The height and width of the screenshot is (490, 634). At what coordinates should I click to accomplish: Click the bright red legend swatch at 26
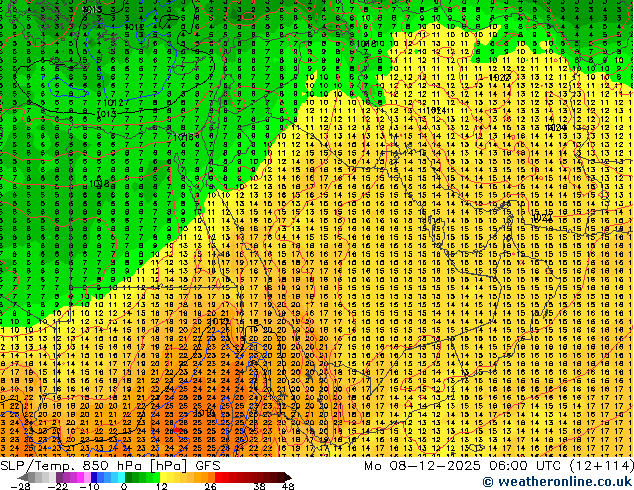pyautogui.click(x=218, y=477)
